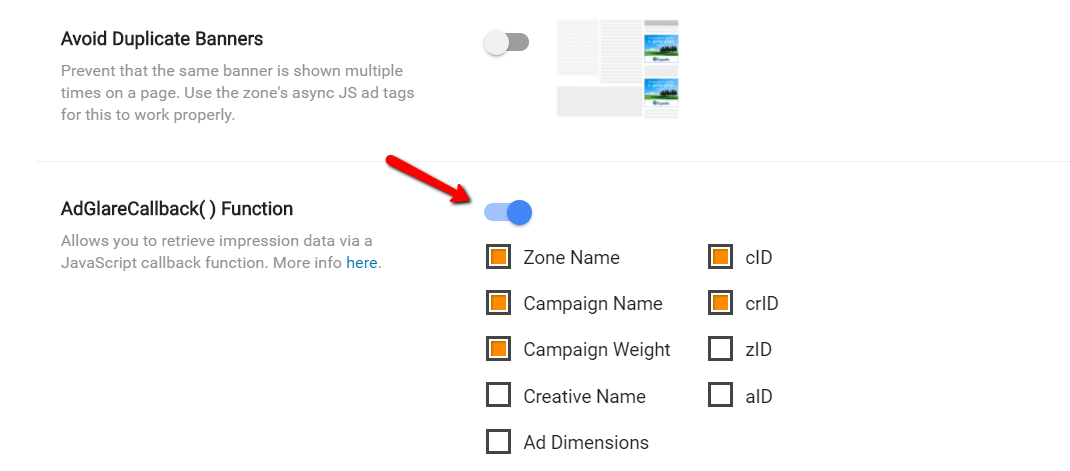Enable the zID checkbox
Screen dimensions: 1070x471
tap(721, 349)
